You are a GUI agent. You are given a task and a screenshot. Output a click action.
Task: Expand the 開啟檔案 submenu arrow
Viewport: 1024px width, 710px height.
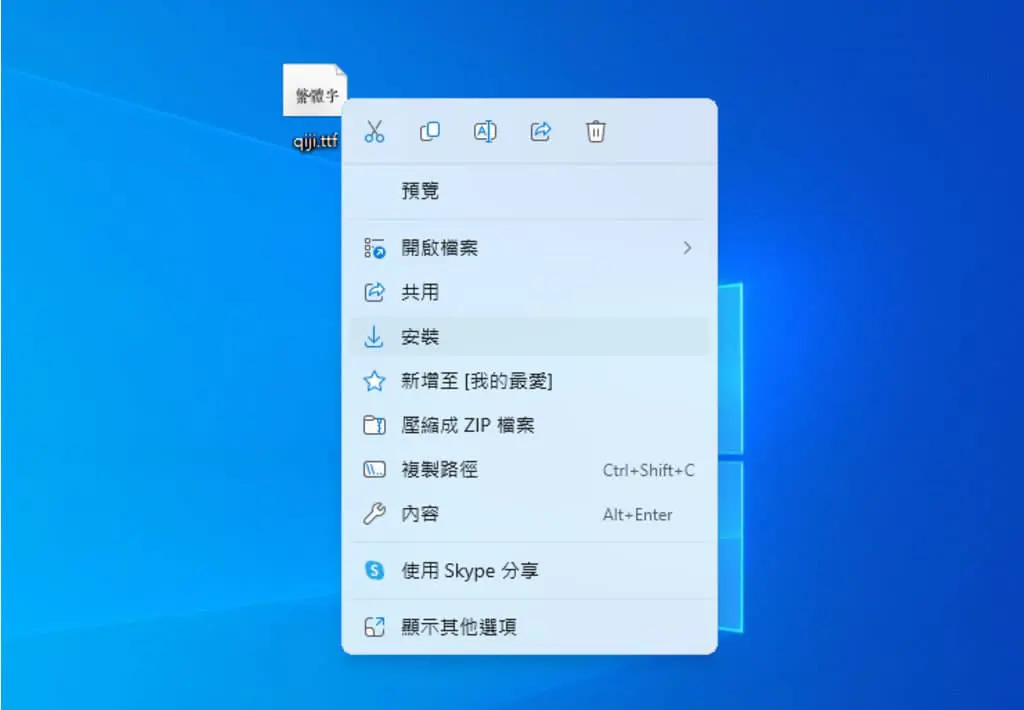point(687,248)
